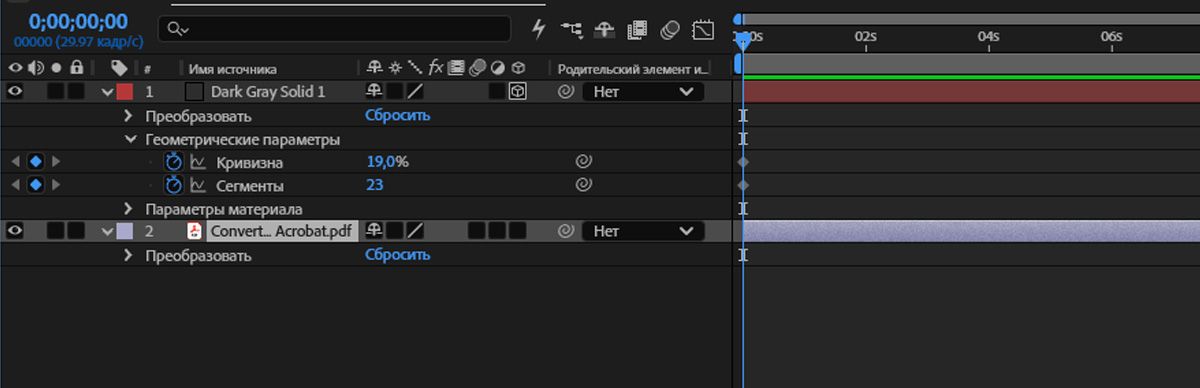Collapse layer 2 Convert Acrobat.pdf
The height and width of the screenshot is (388, 1200).
click(x=107, y=232)
